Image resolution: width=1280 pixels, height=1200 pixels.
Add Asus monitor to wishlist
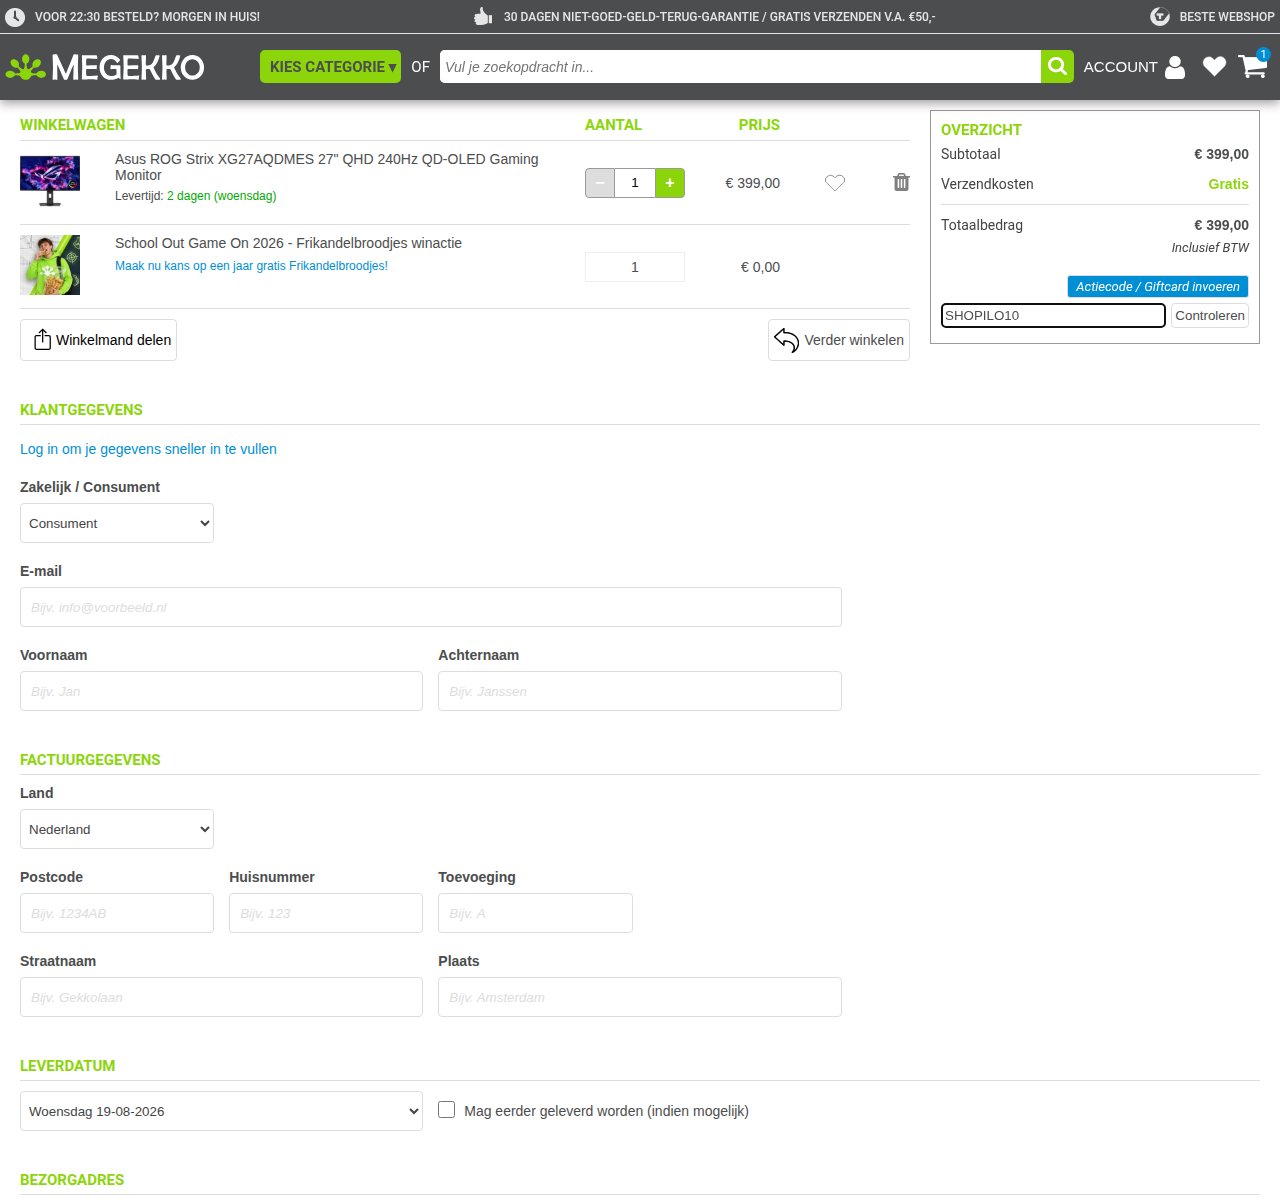pyautogui.click(x=835, y=183)
